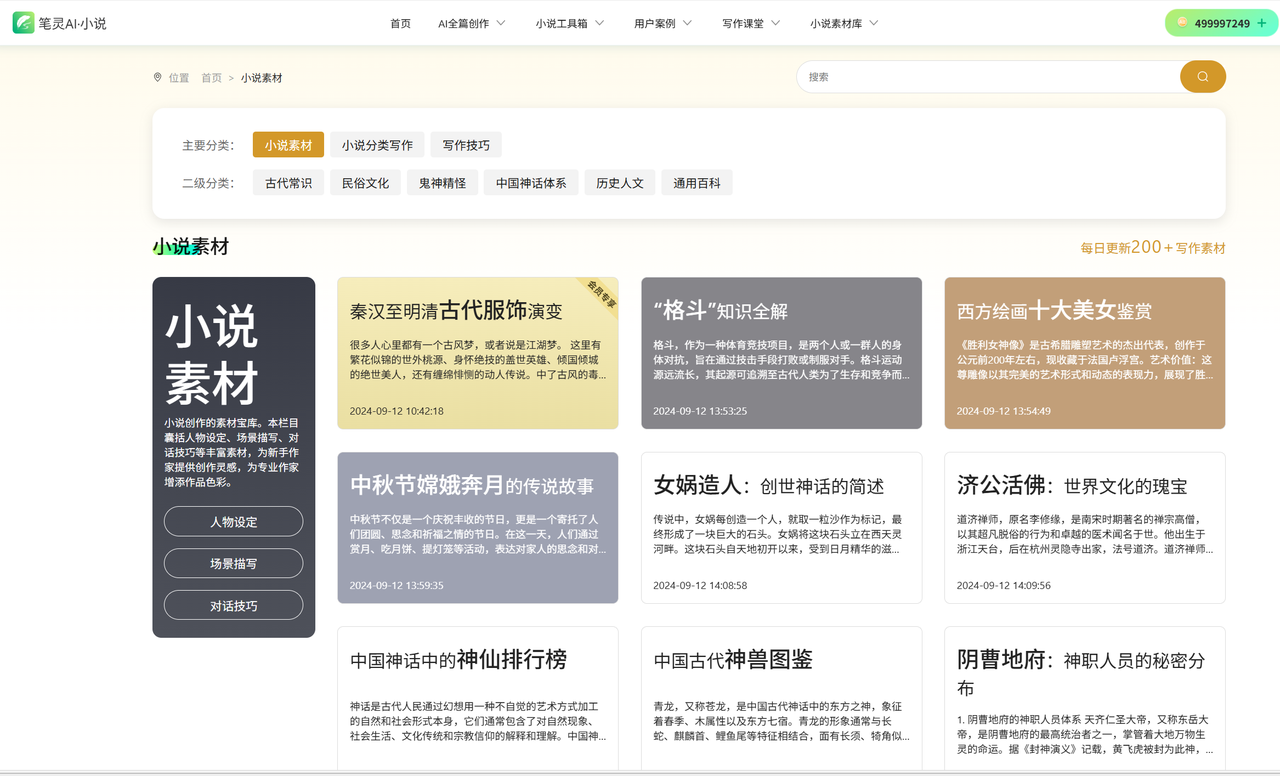
Task: Filter by 通用百科 subcategory
Action: point(697,183)
